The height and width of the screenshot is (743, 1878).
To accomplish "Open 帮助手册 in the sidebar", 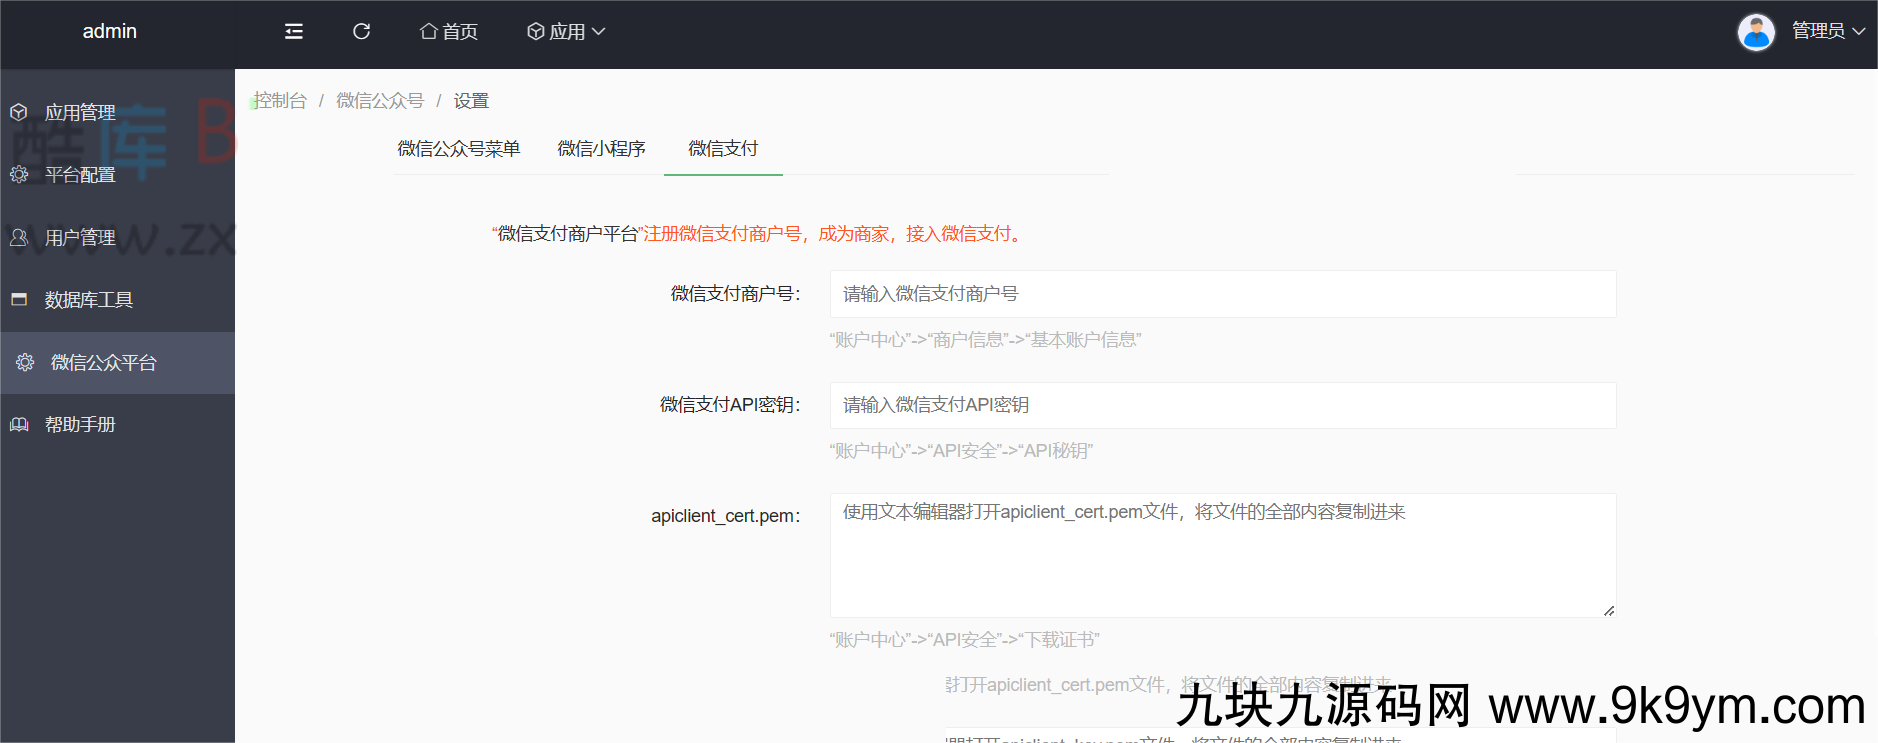I will (117, 424).
